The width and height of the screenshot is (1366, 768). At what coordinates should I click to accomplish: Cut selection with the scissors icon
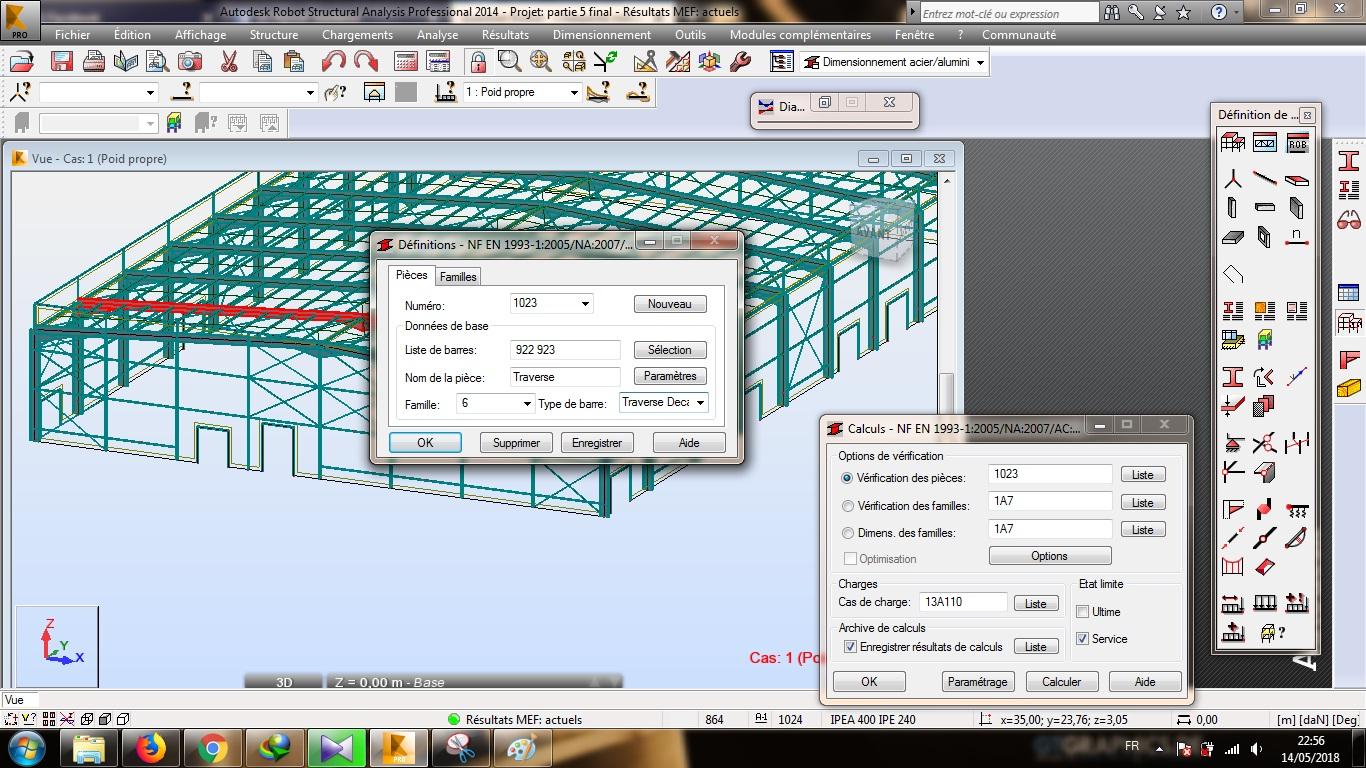point(229,62)
